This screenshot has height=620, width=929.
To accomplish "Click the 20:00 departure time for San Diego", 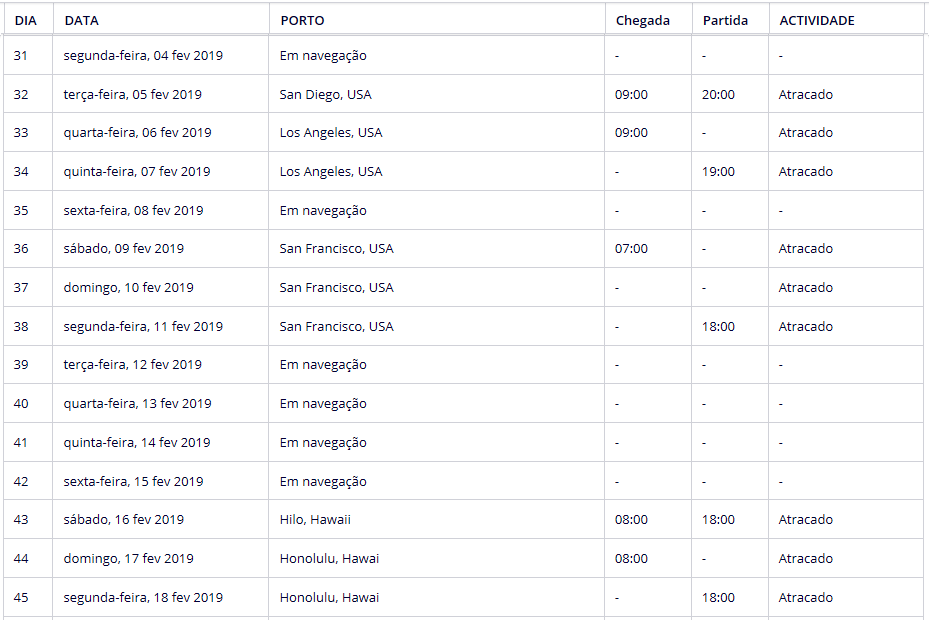I will [718, 95].
